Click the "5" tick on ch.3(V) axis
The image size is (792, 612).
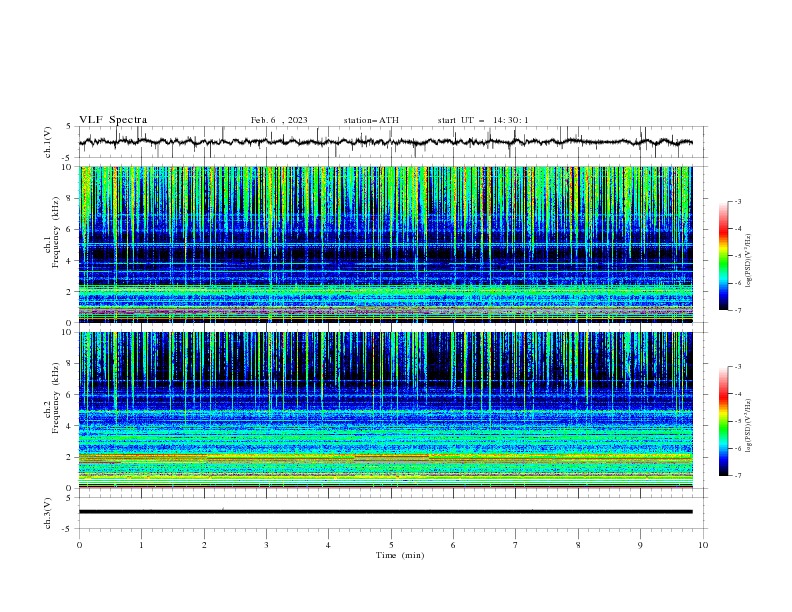point(69,497)
